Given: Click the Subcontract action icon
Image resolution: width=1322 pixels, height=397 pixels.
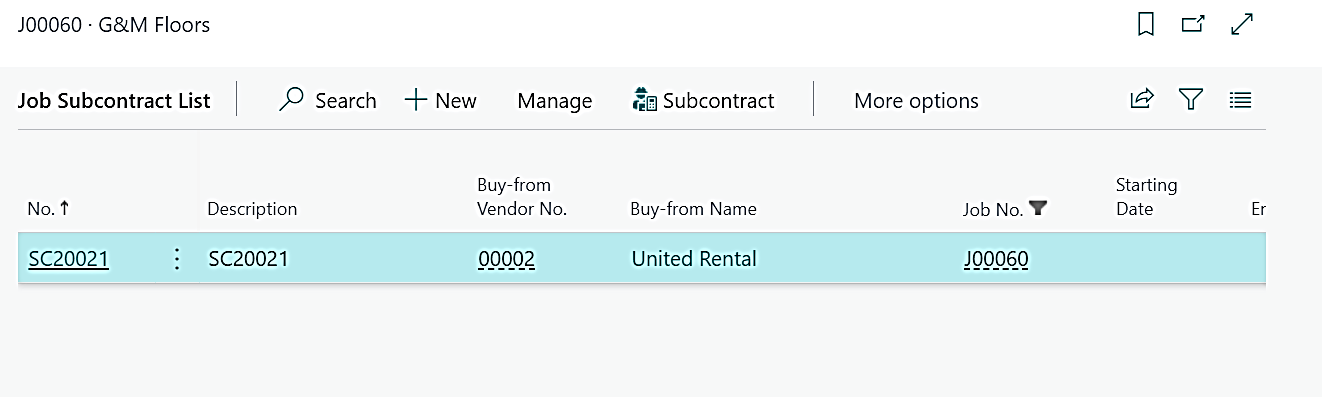Looking at the screenshot, I should click(645, 100).
